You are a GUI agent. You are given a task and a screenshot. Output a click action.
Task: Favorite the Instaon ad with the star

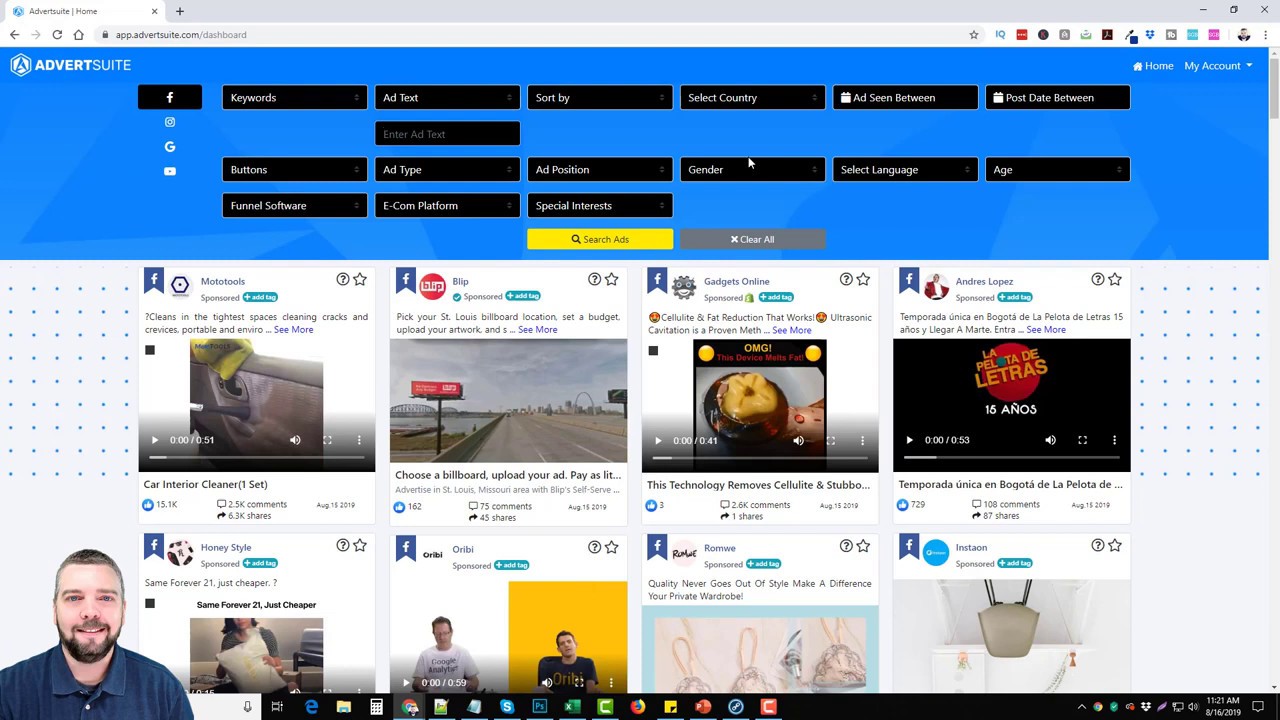pyautogui.click(x=1115, y=546)
